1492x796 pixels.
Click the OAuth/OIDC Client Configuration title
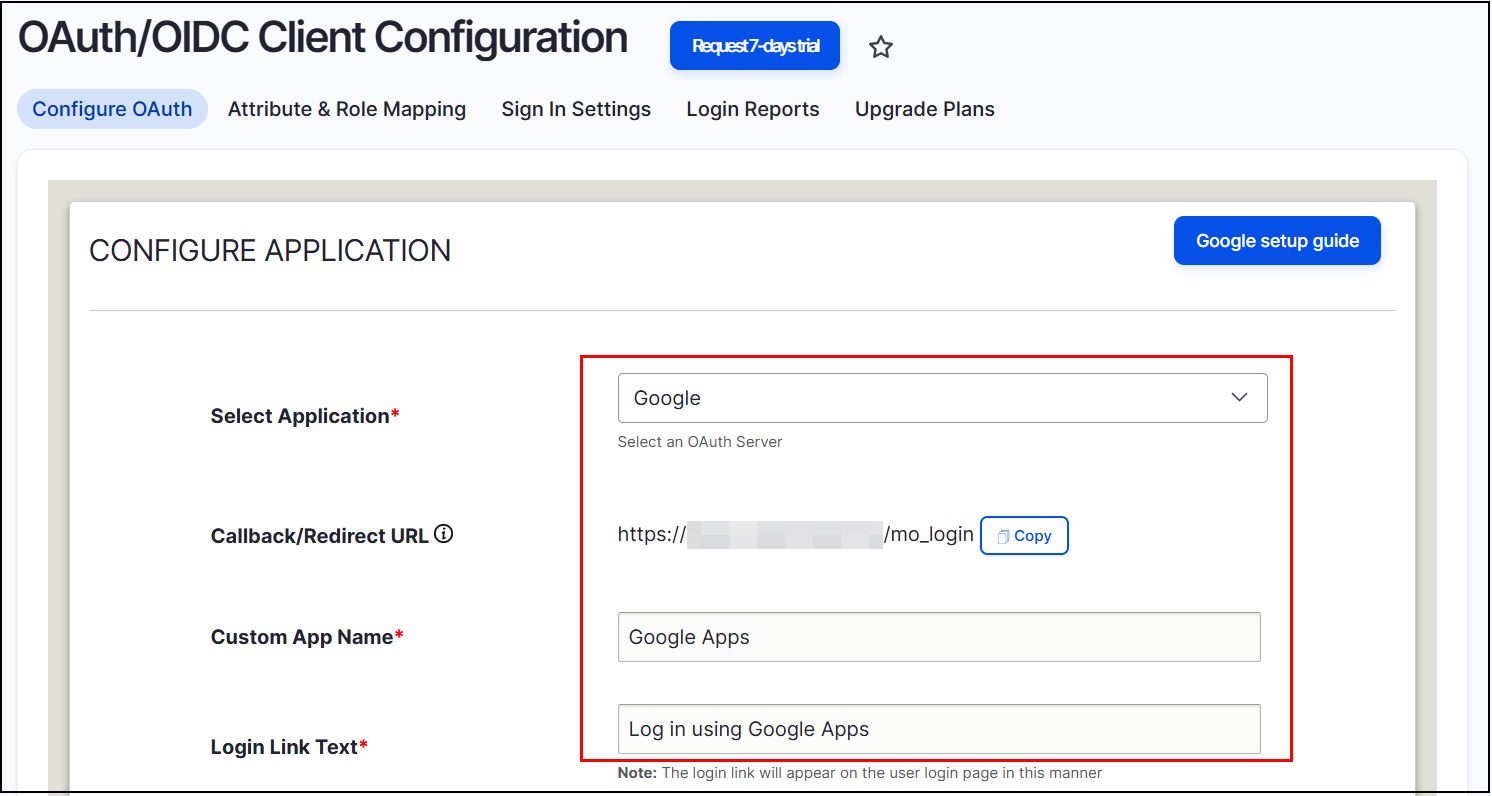323,38
